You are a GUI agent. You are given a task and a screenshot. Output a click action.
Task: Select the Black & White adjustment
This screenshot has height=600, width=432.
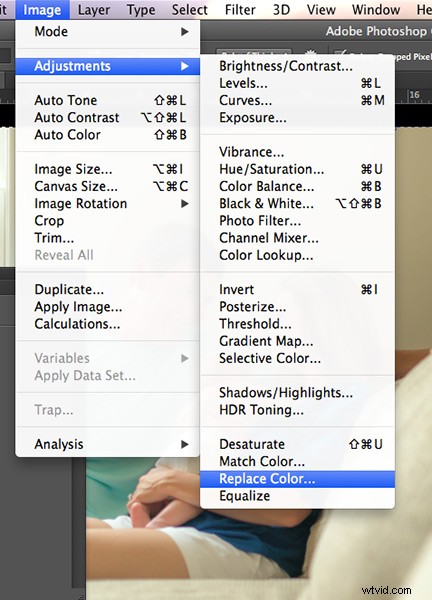(297, 204)
